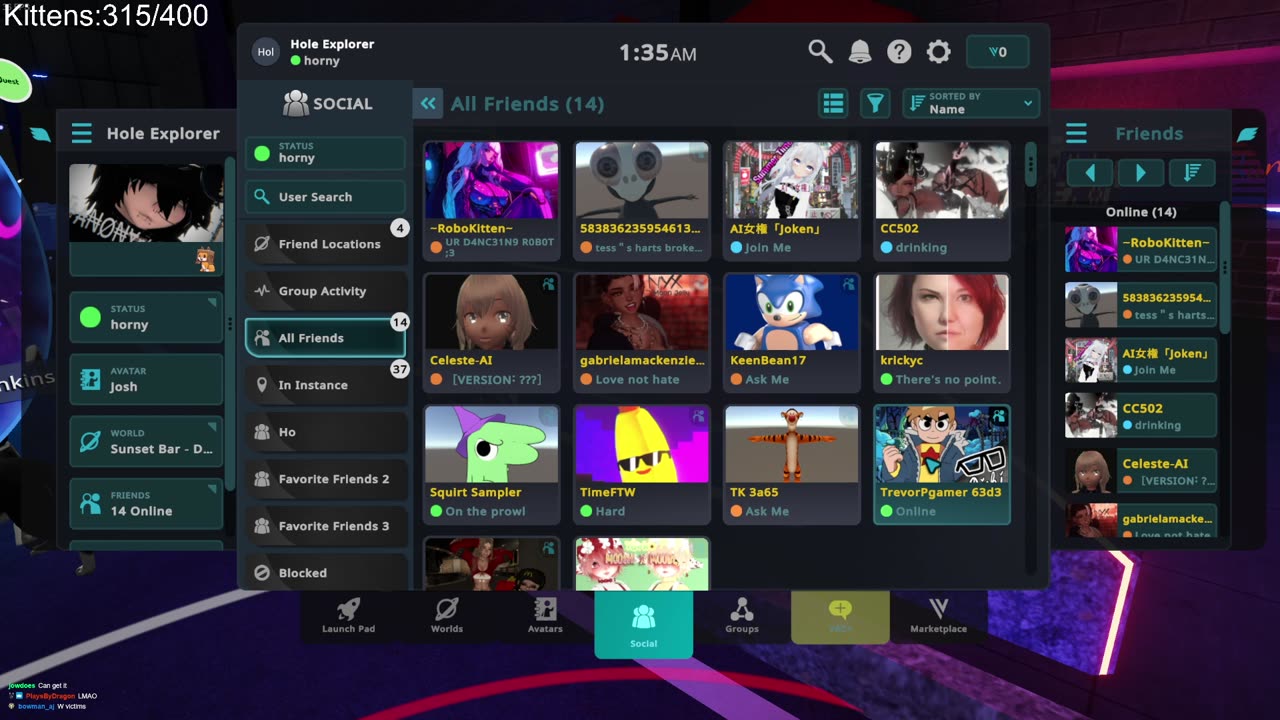Open the AI女権「Joken」 friend card
The width and height of the screenshot is (1280, 720).
pyautogui.click(x=792, y=200)
